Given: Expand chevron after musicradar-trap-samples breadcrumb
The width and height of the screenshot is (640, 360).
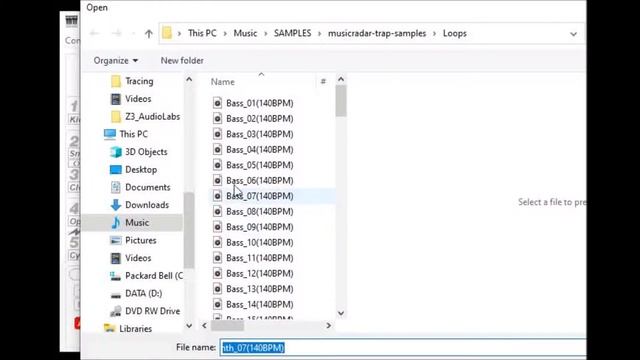Looking at the screenshot, I should click(435, 33).
